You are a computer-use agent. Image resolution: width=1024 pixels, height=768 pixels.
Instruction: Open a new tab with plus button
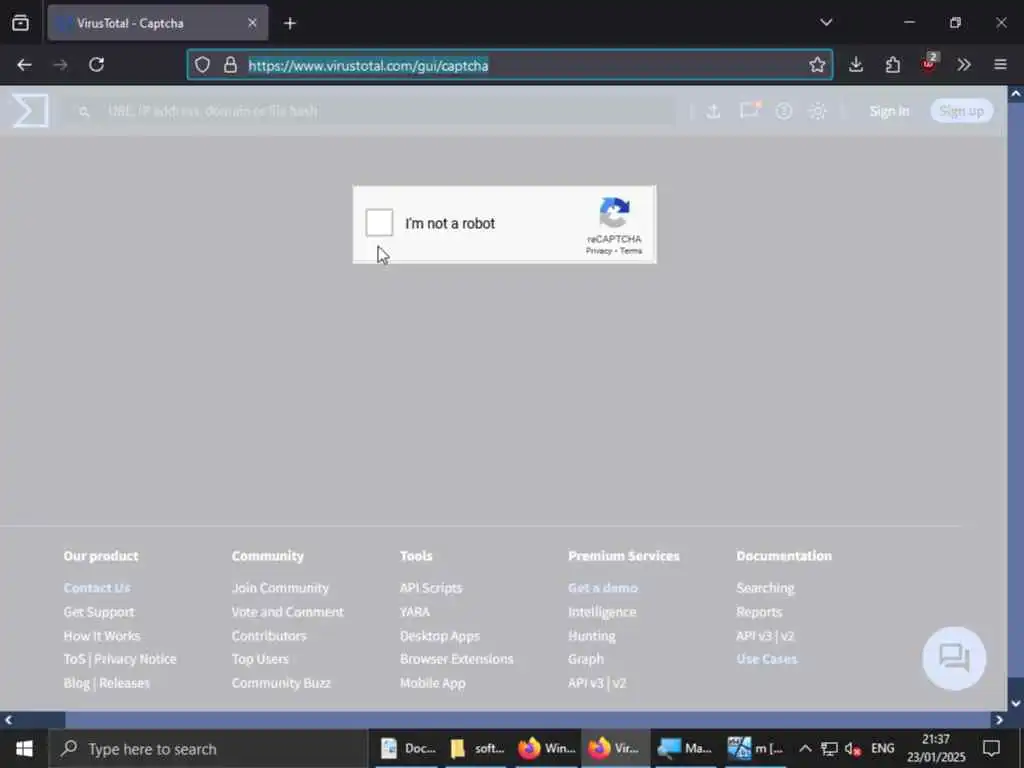click(290, 24)
